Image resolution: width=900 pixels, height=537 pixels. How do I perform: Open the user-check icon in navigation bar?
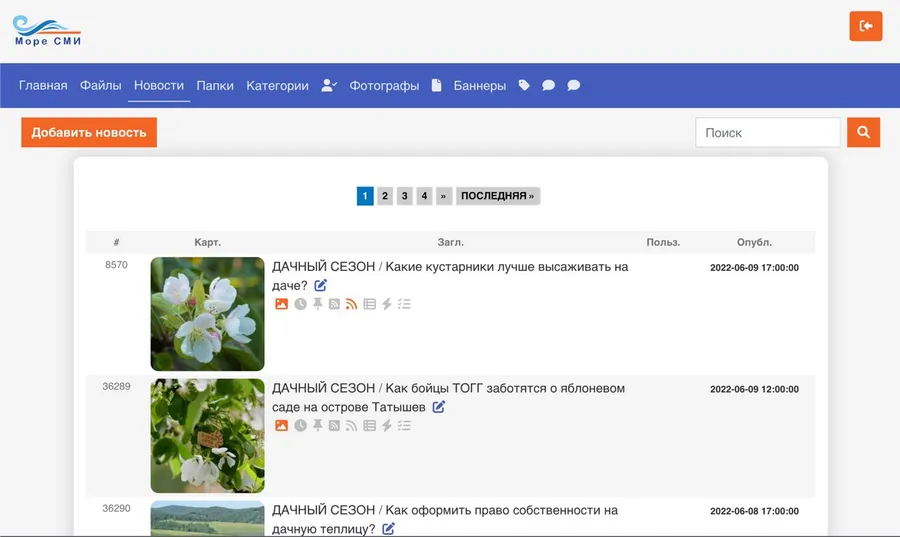[329, 85]
